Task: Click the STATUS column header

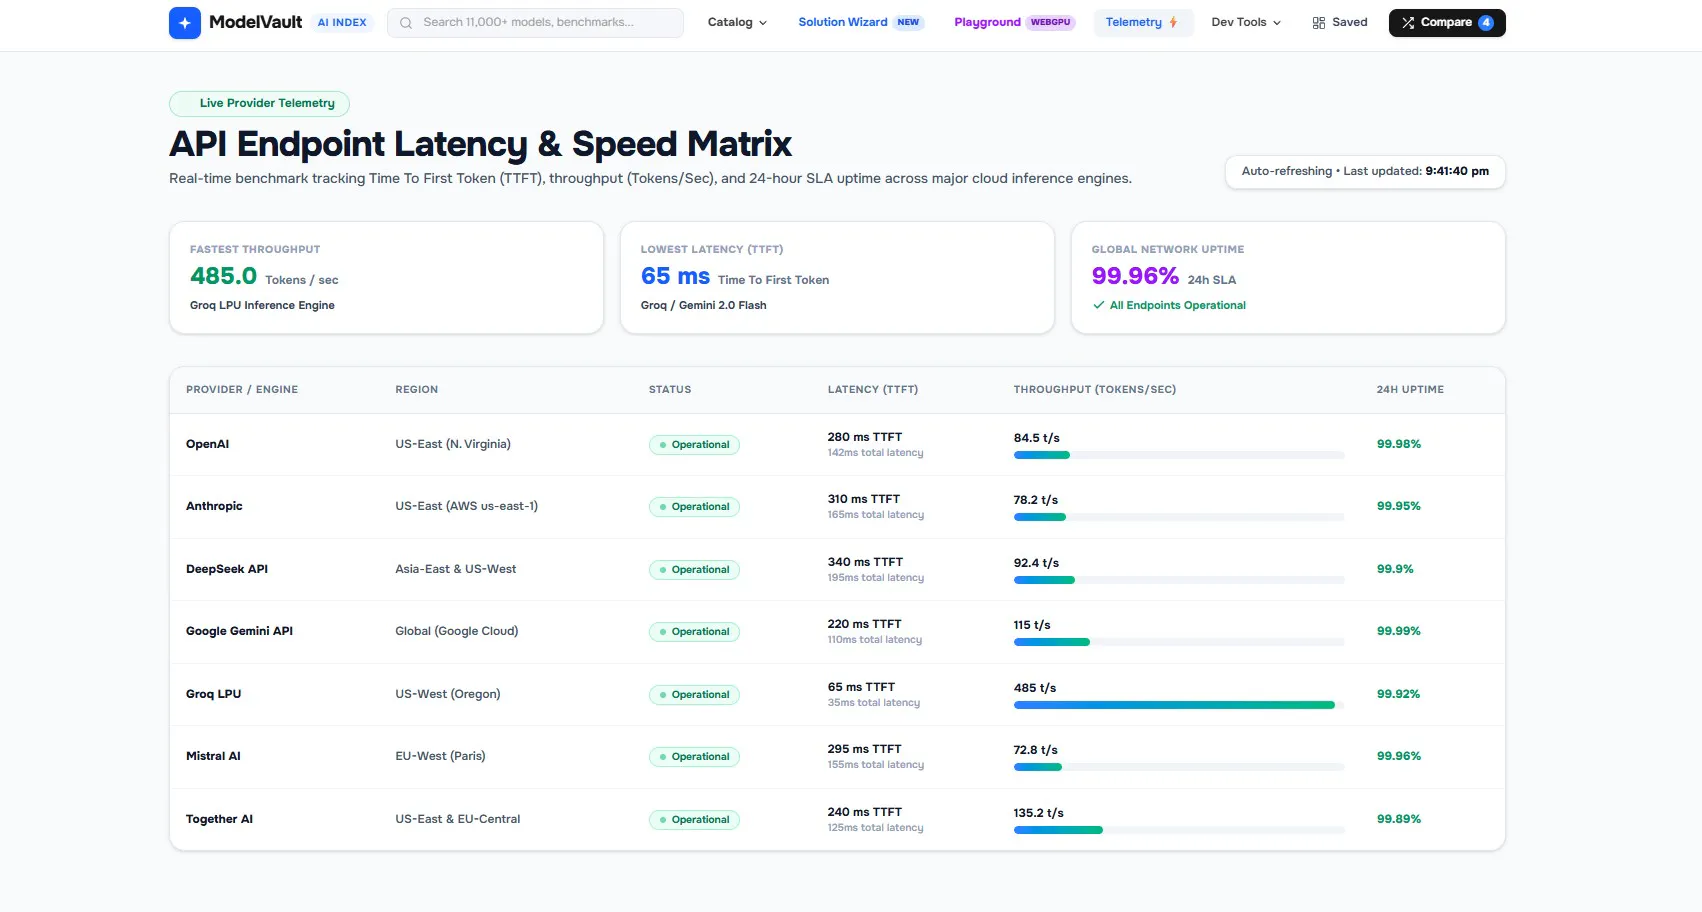Action: pyautogui.click(x=670, y=390)
